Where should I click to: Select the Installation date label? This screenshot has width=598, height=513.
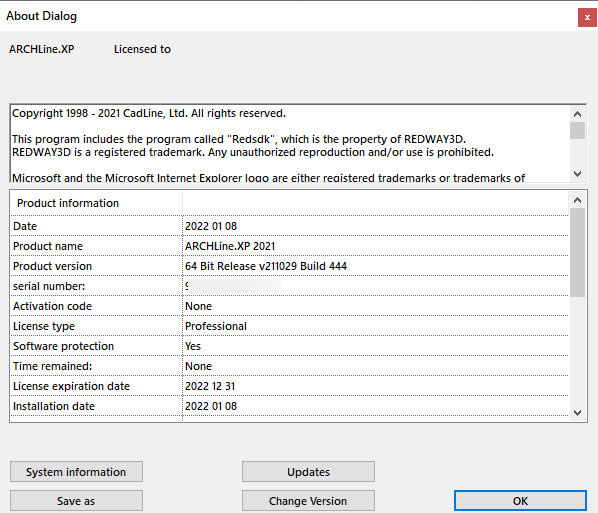click(54, 406)
